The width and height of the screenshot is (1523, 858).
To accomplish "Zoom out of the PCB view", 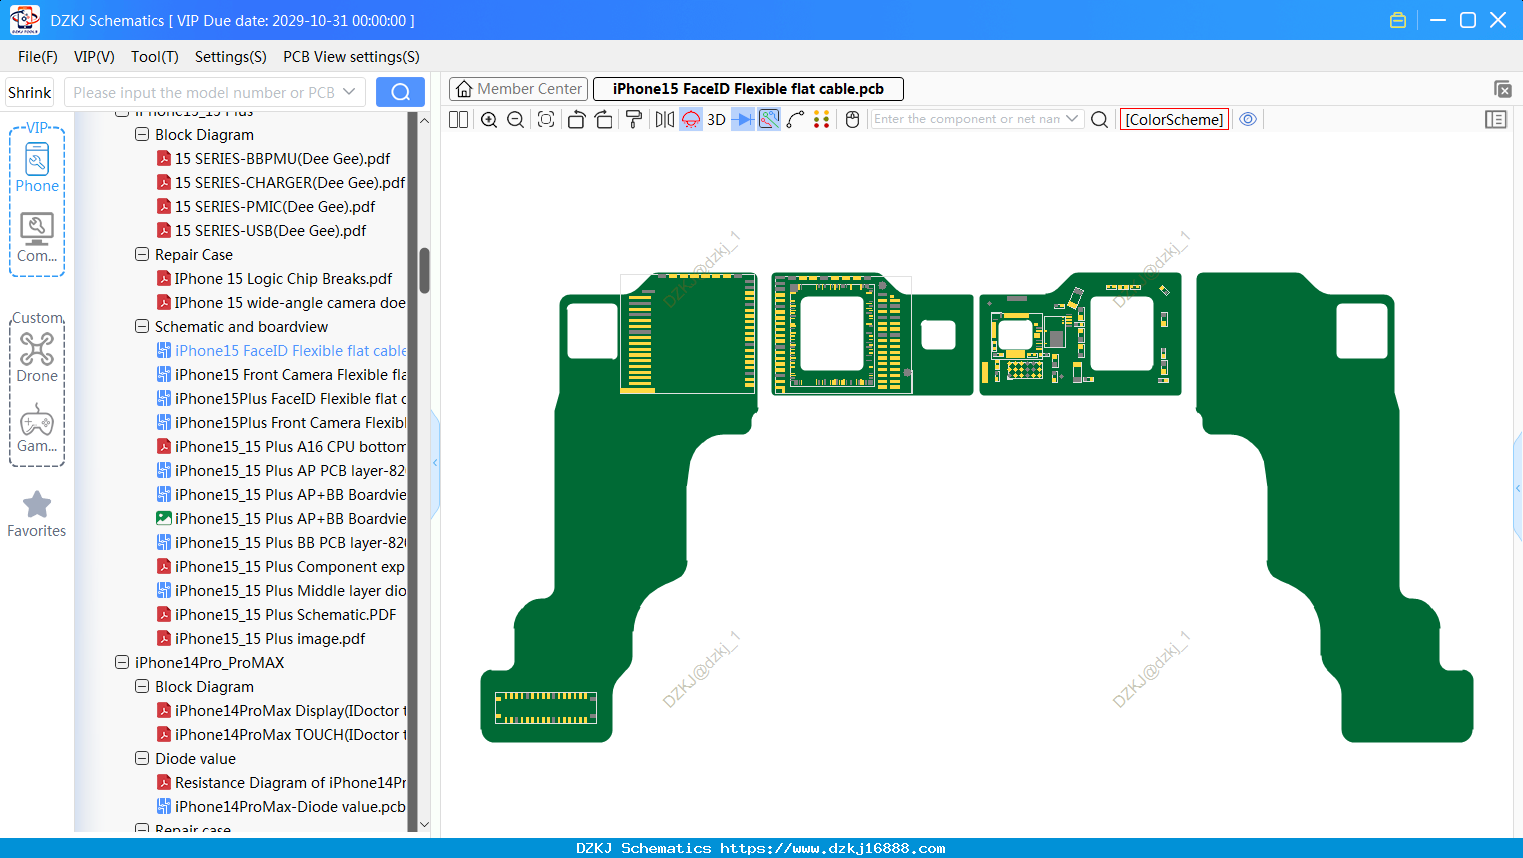I will pos(515,120).
